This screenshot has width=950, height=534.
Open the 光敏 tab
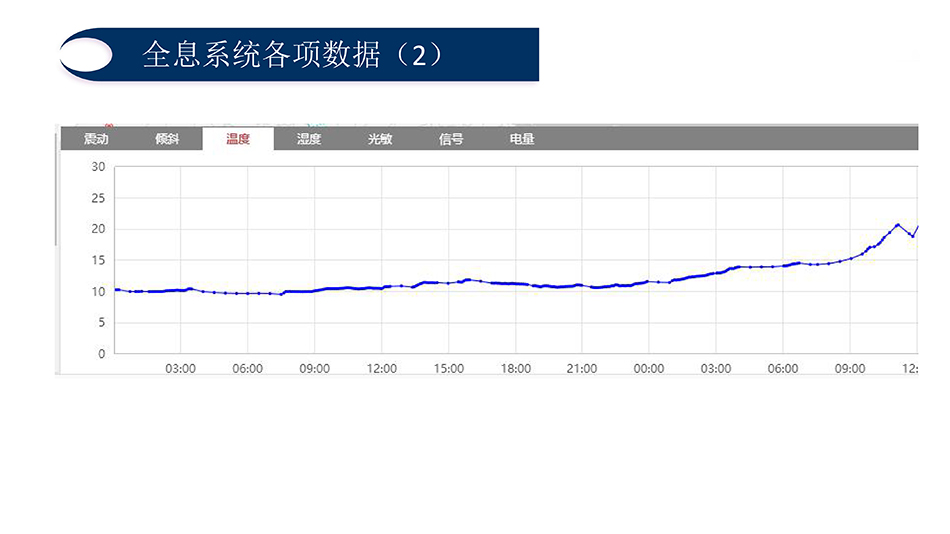(x=380, y=139)
